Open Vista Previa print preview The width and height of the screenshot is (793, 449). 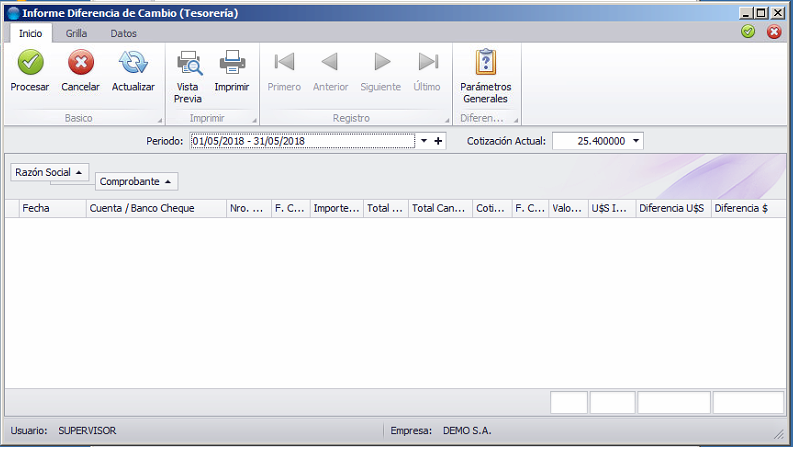coord(189,63)
